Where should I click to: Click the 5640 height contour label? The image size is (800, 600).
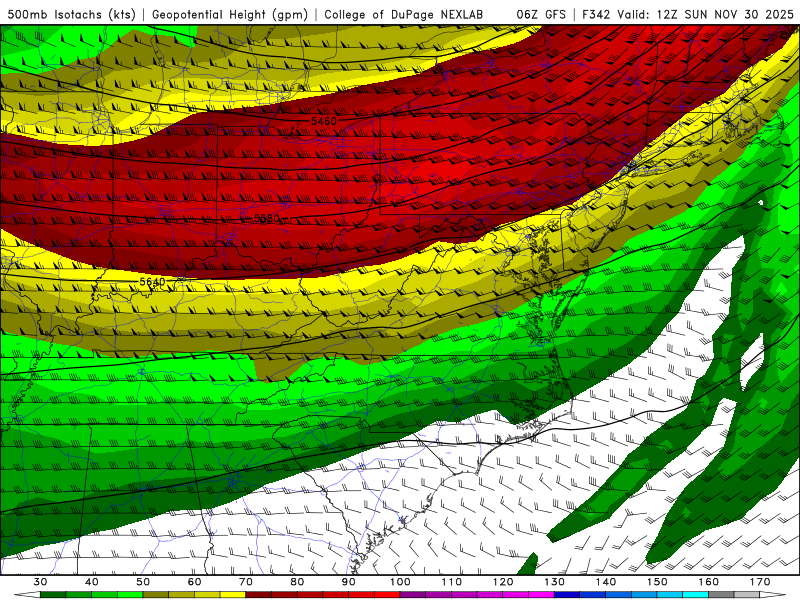point(152,282)
